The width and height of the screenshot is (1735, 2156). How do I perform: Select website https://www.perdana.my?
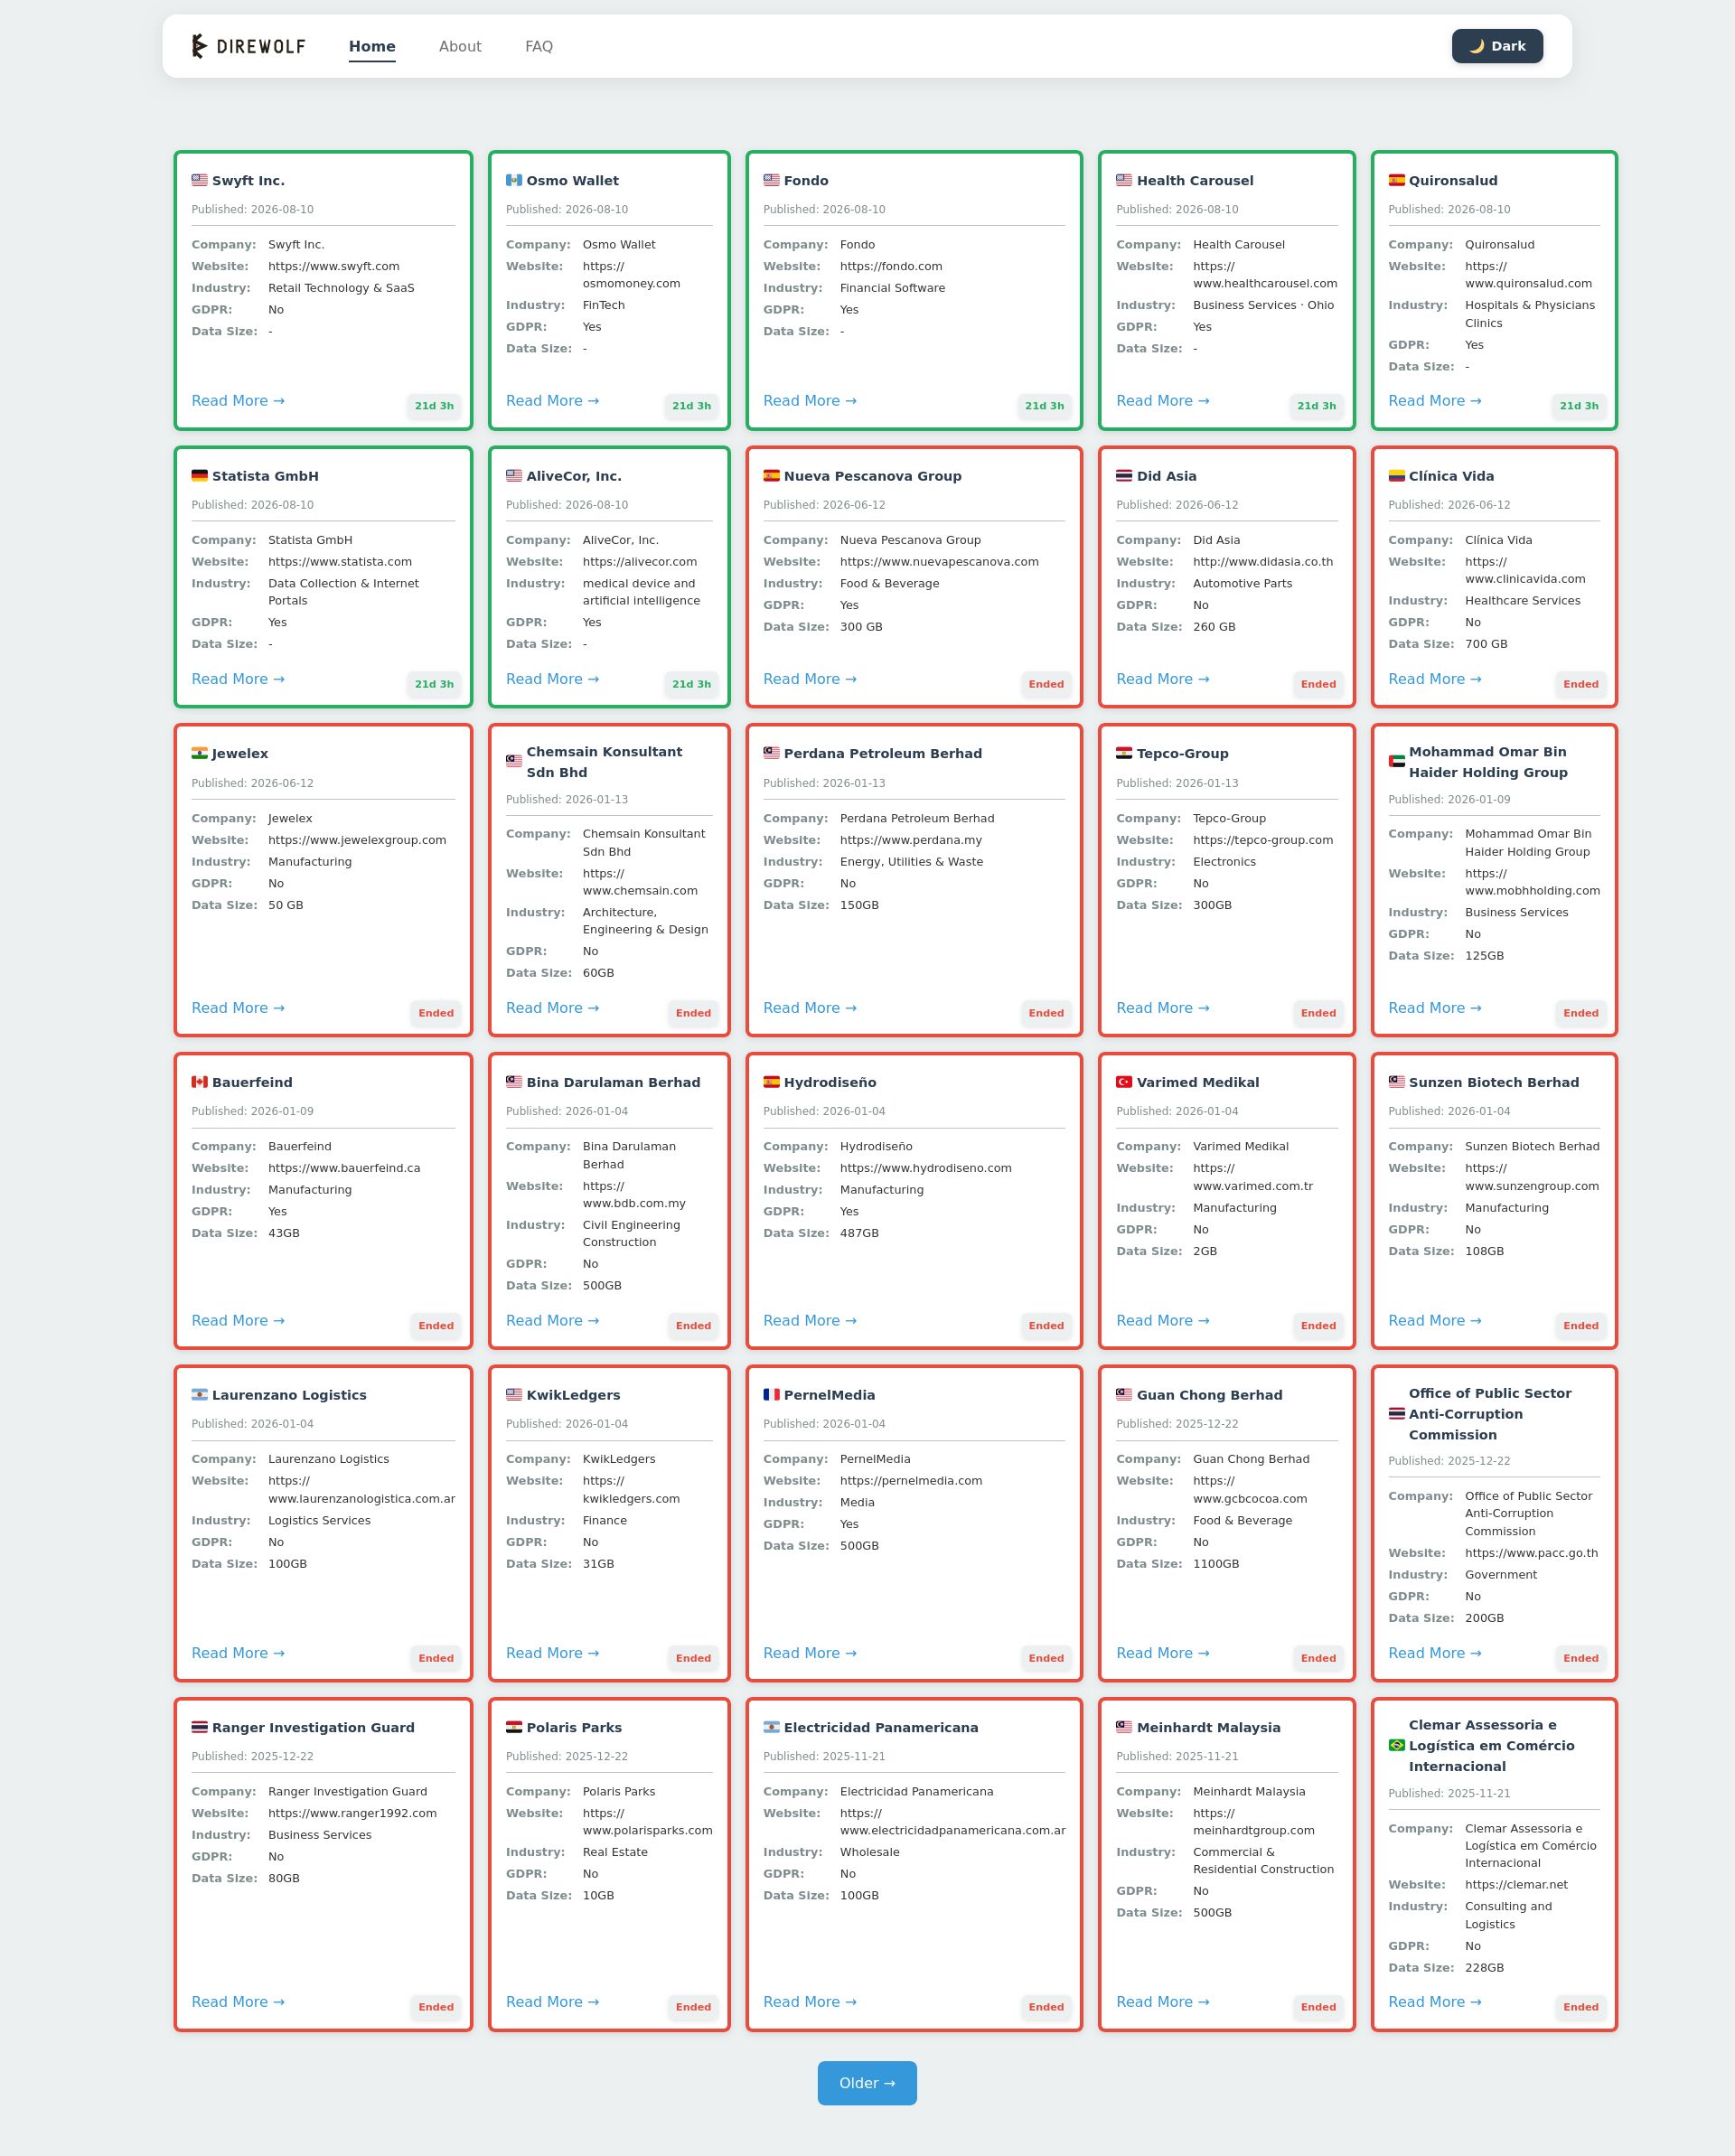pyautogui.click(x=911, y=840)
